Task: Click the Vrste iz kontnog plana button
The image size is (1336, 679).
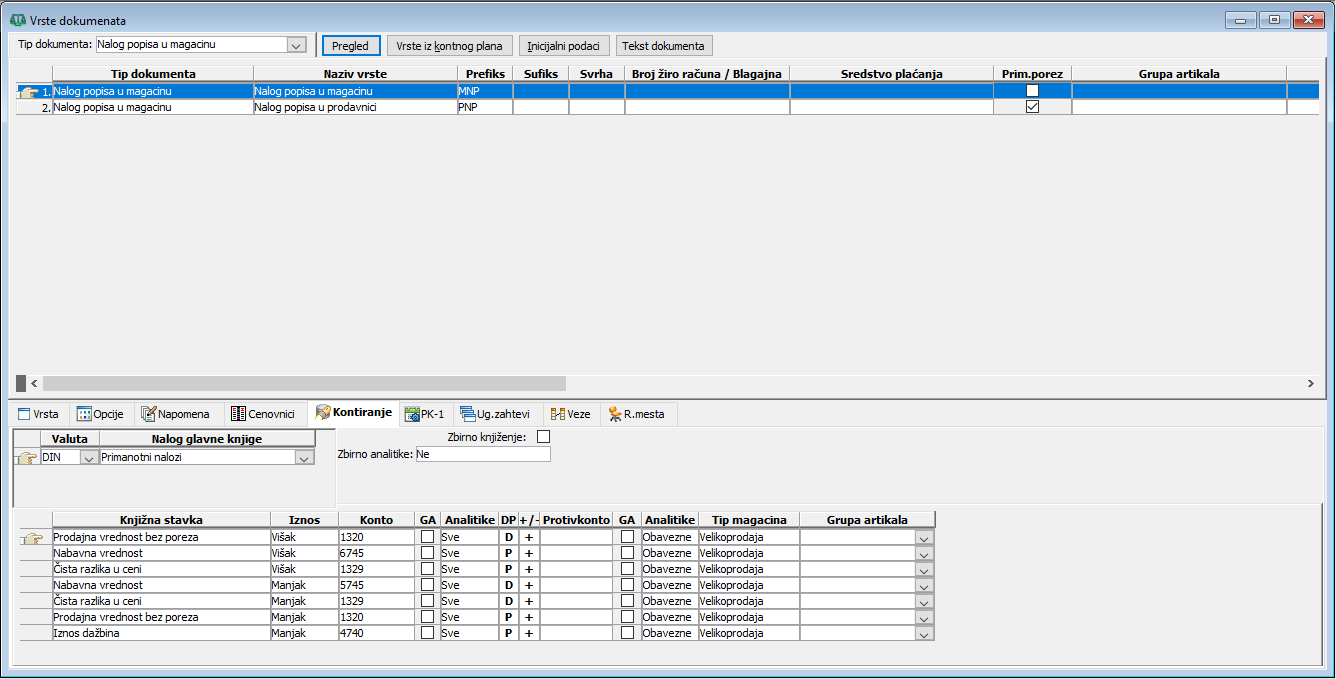Action: [450, 46]
